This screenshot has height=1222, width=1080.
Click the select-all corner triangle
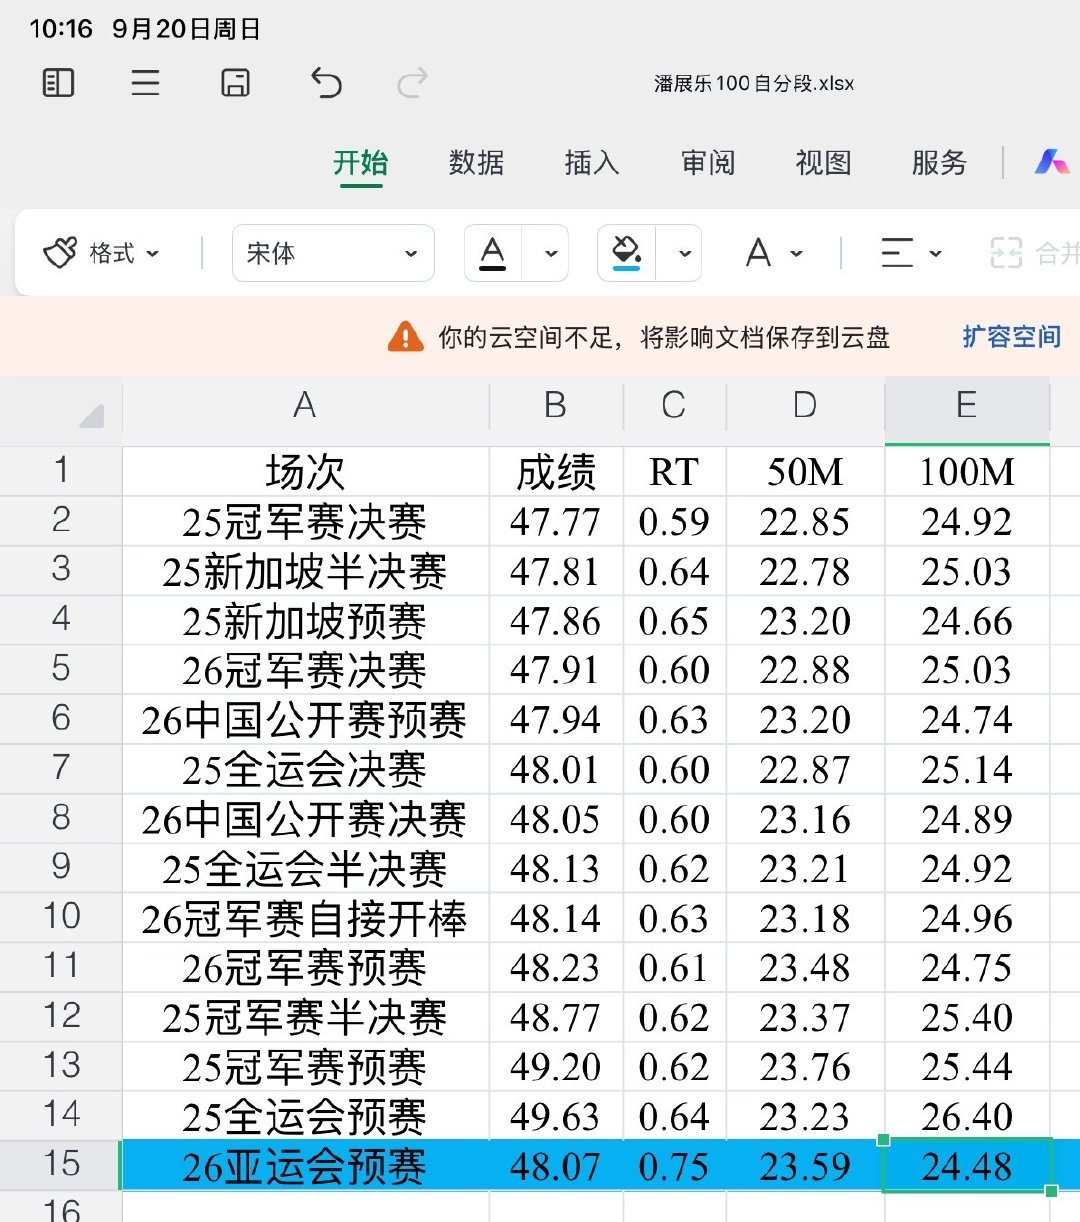[91, 414]
